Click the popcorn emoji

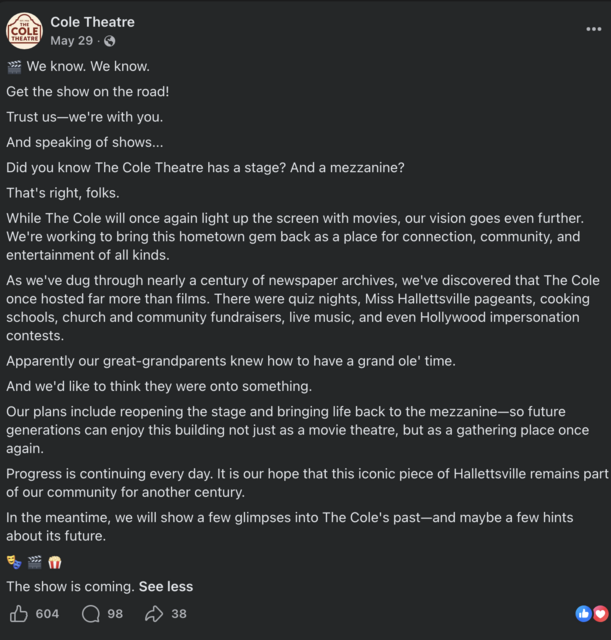(55, 562)
